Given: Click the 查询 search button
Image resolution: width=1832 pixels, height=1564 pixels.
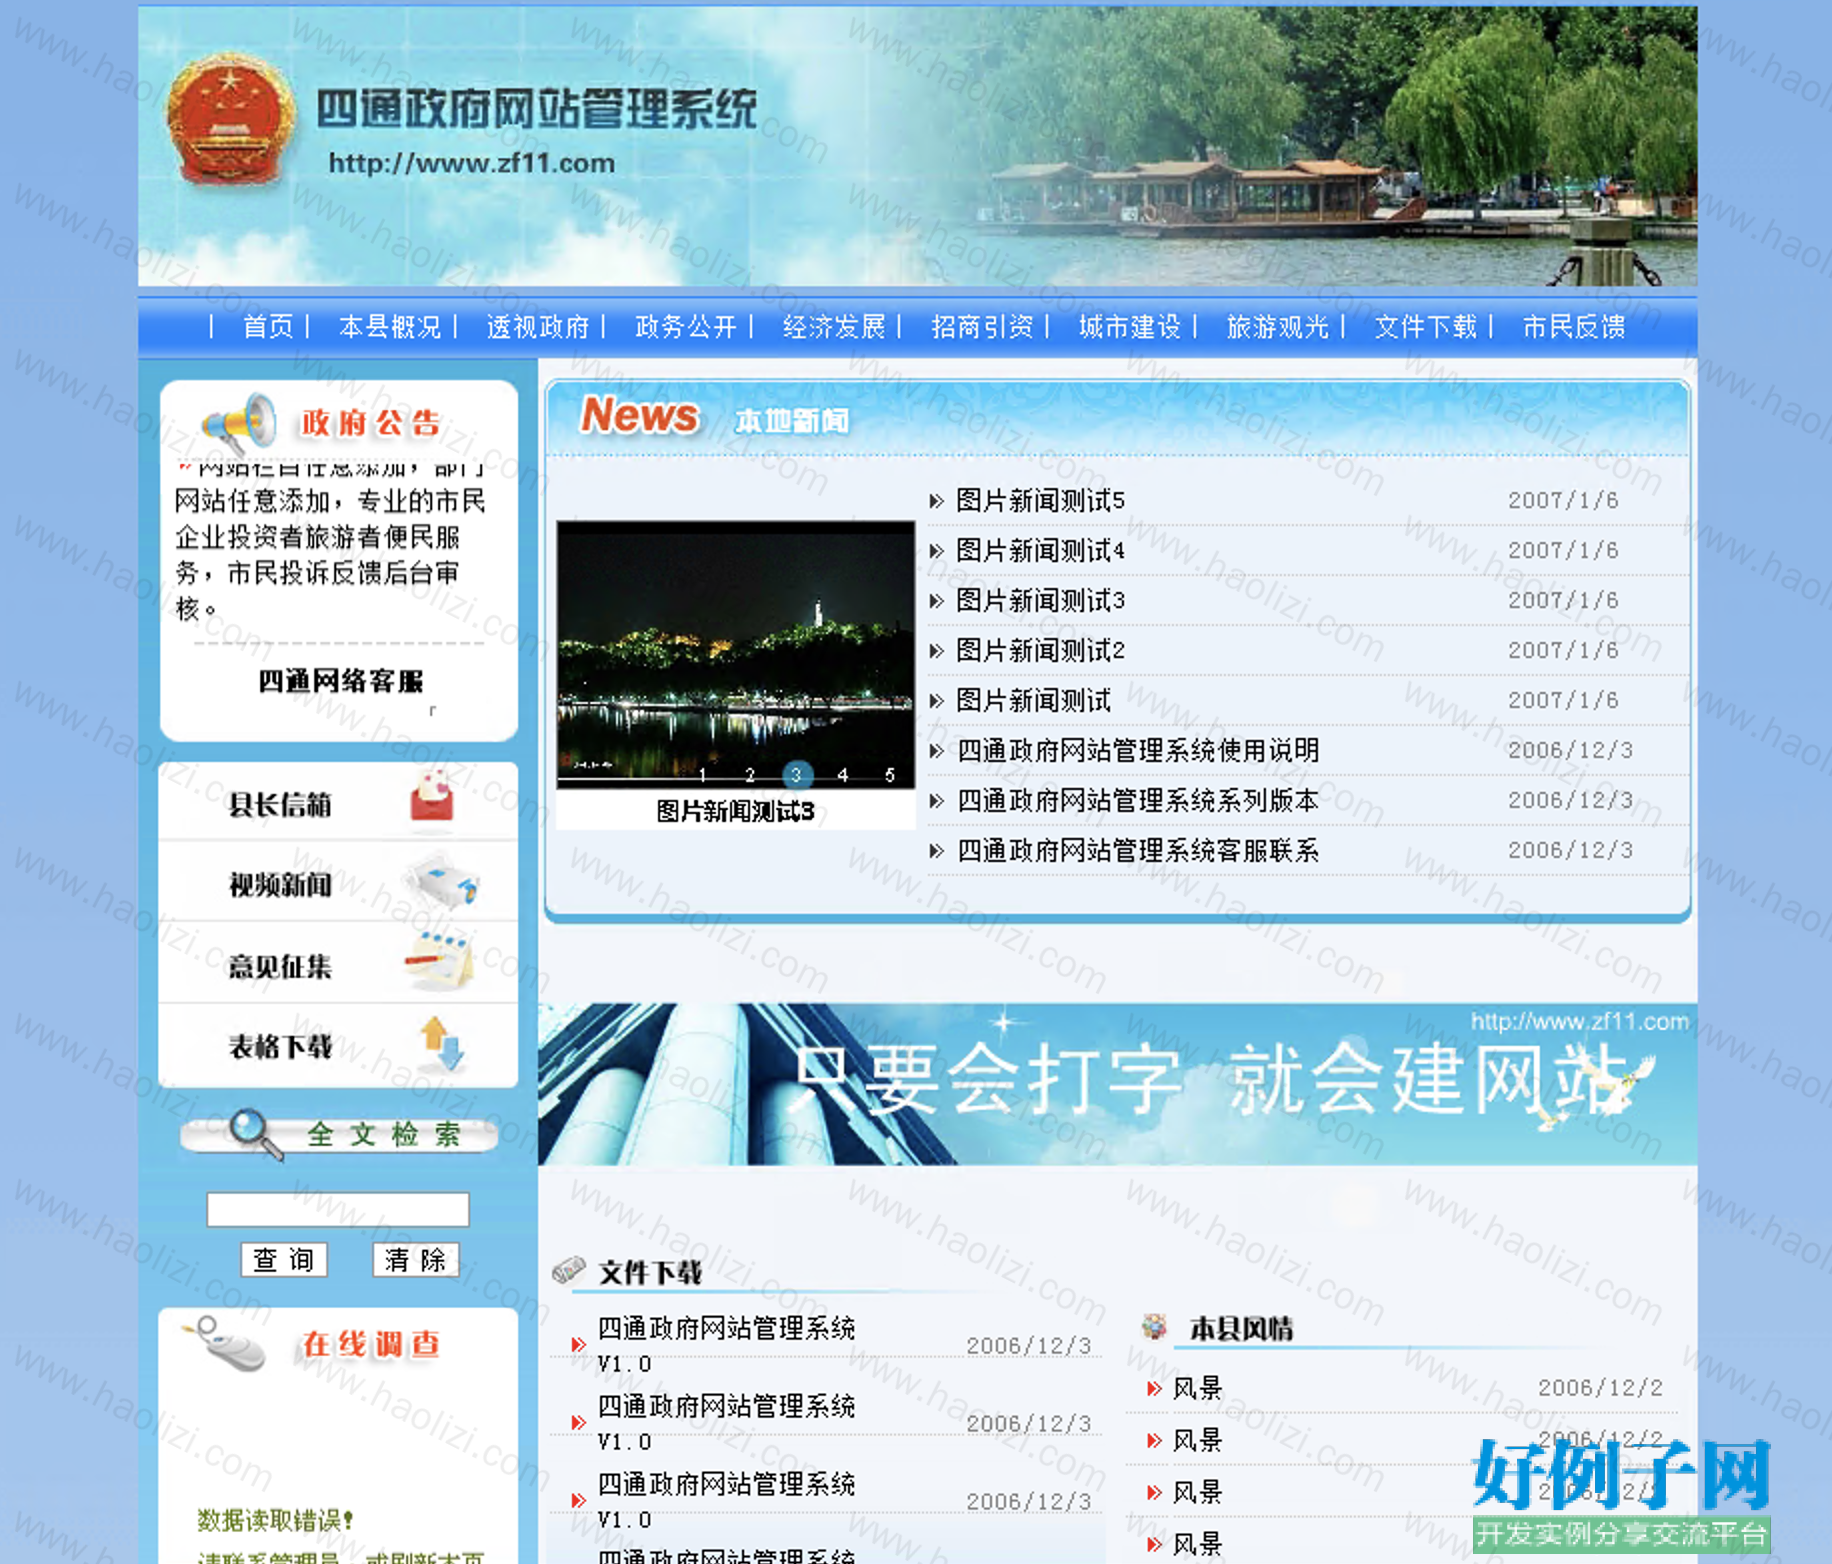Looking at the screenshot, I should point(284,1259).
